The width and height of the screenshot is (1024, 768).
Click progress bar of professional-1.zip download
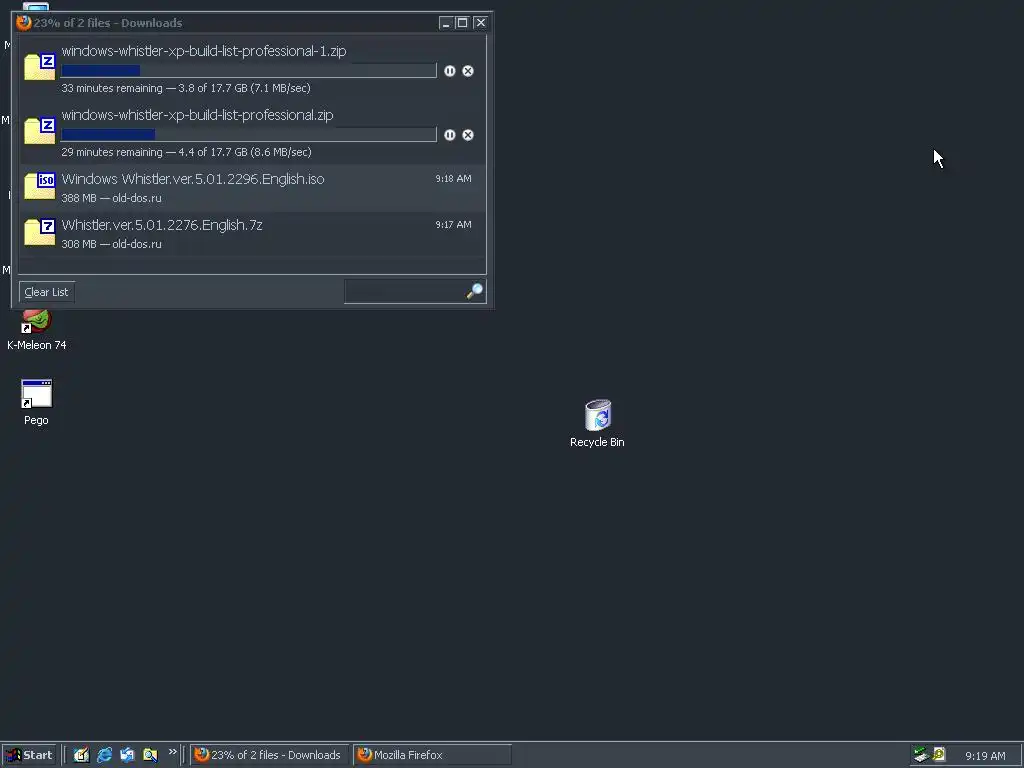click(x=249, y=71)
